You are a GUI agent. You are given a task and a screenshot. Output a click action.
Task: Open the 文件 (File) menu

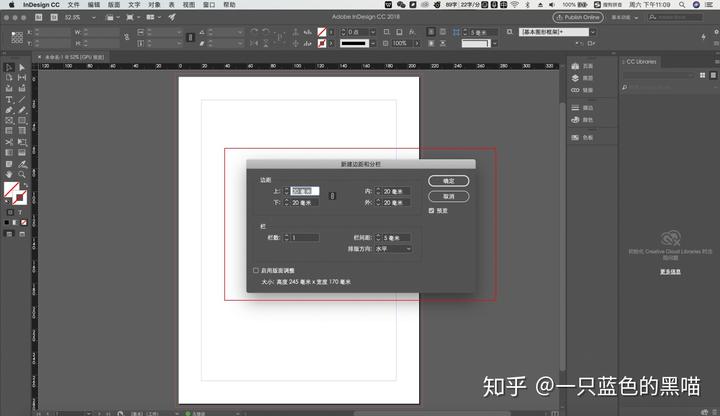(73, 5)
